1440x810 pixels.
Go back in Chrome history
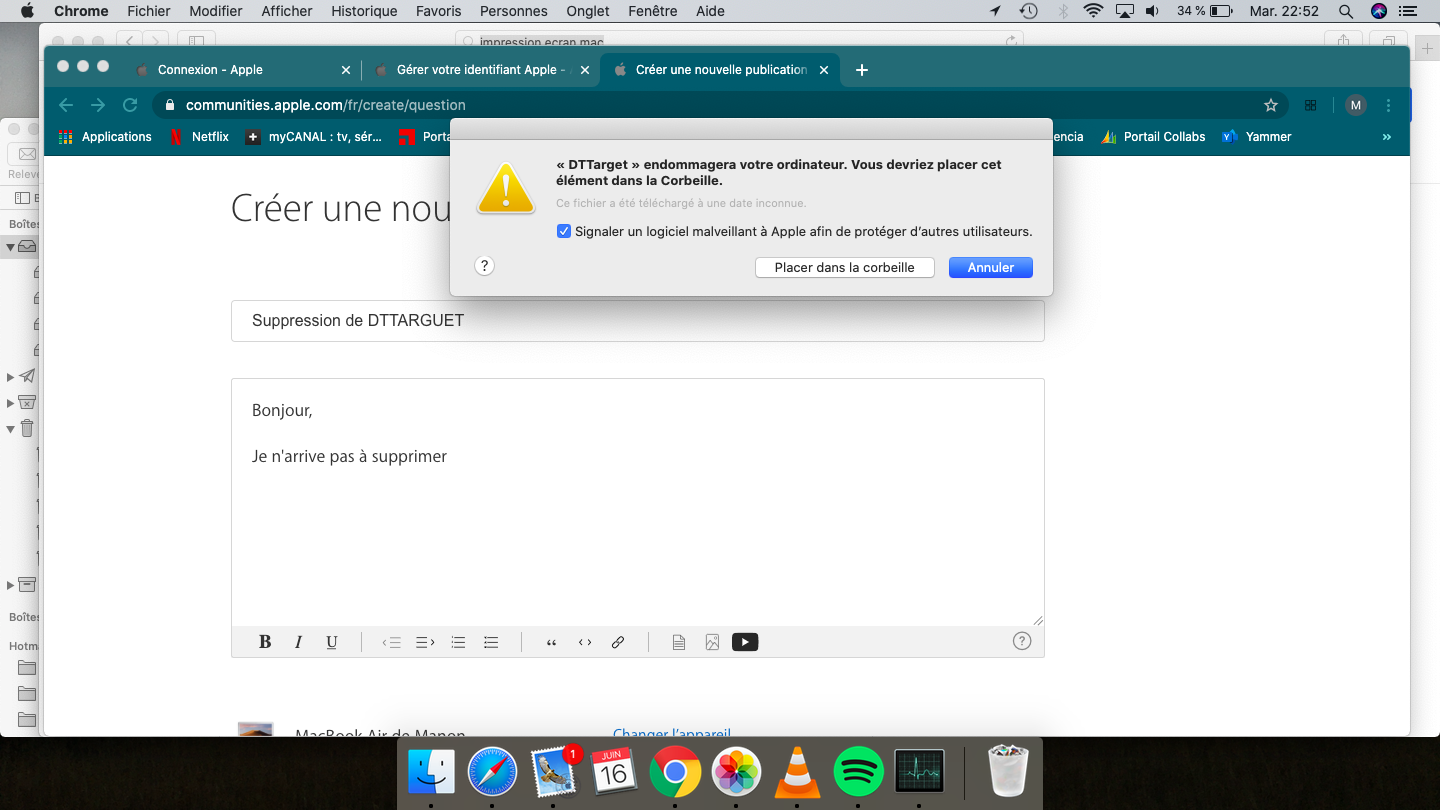tap(66, 105)
